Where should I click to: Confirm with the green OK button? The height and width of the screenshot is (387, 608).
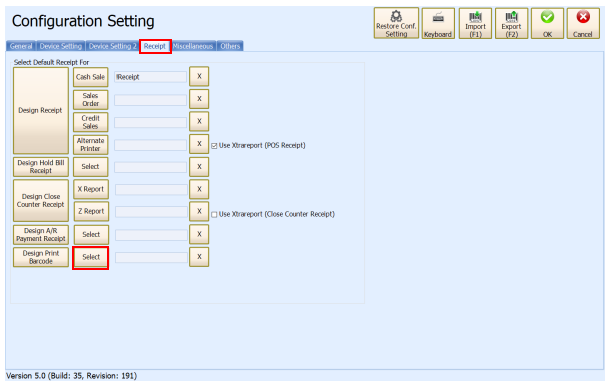click(547, 23)
